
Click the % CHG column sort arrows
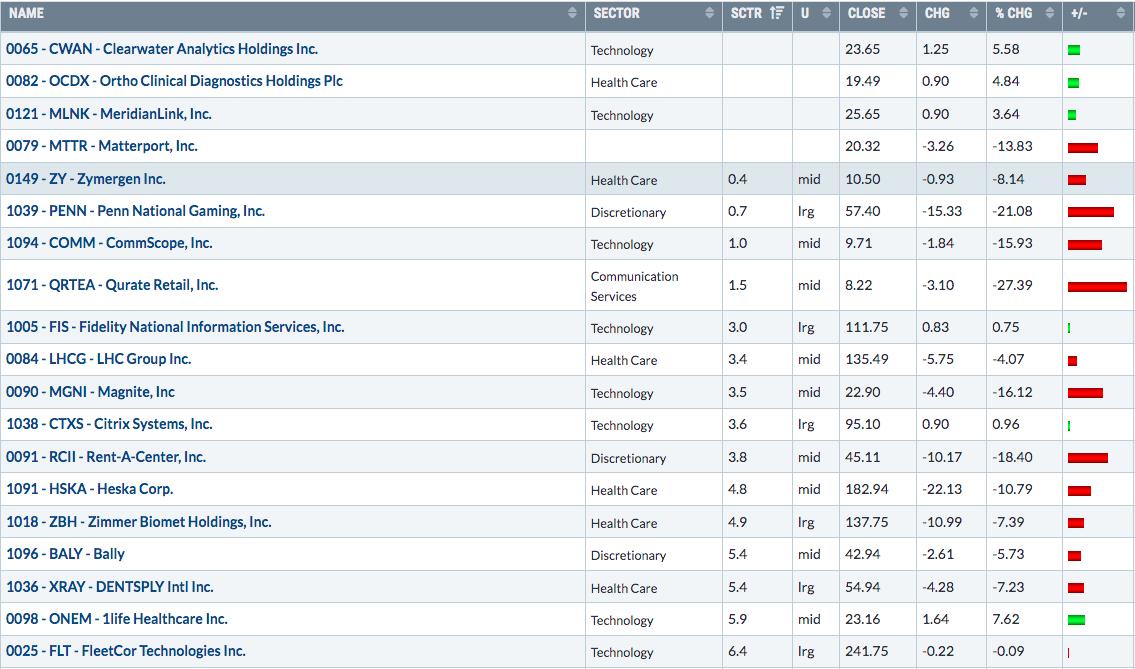(1049, 14)
